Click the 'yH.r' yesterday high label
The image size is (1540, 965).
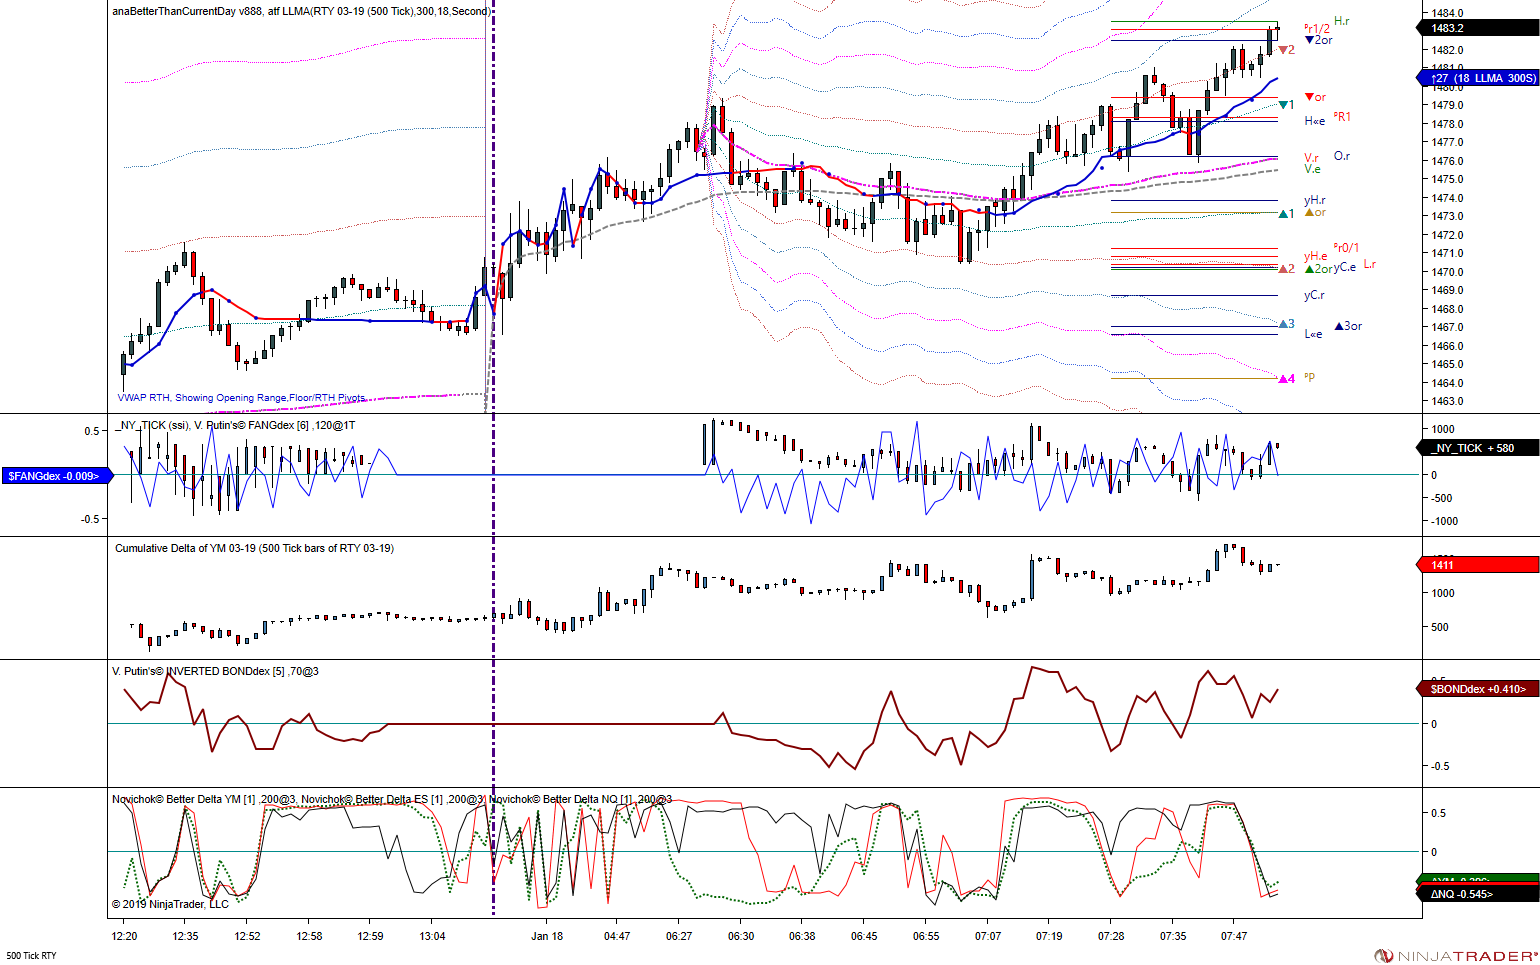point(1315,201)
